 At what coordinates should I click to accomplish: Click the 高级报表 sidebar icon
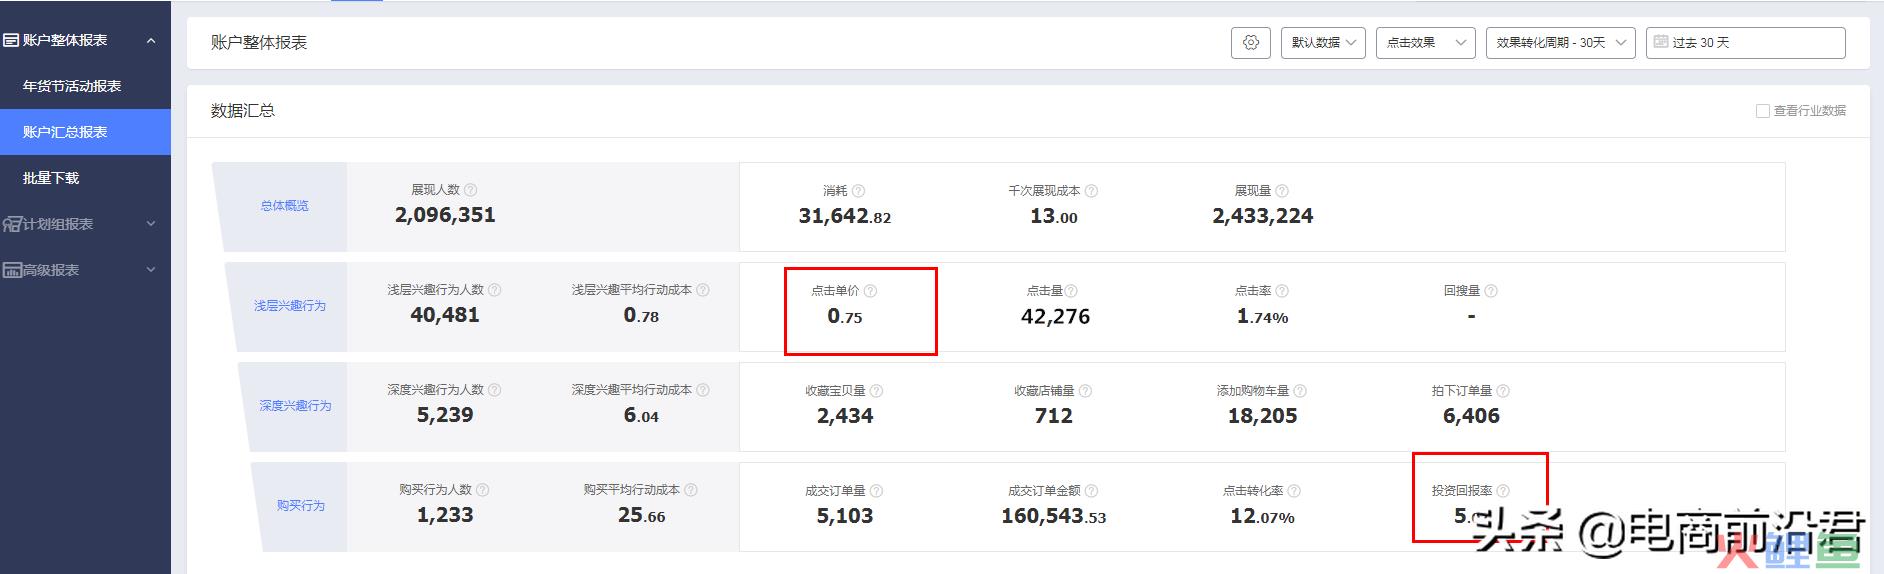(12, 270)
